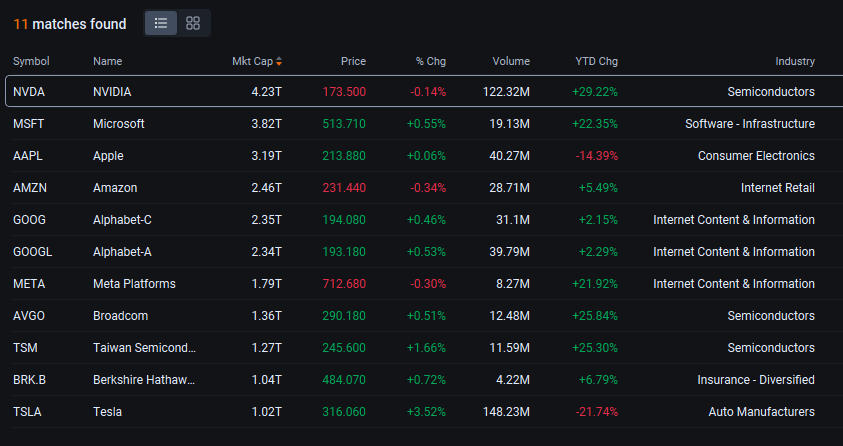Click Broadcom market cap 1.36T
843x446 pixels.
(x=267, y=316)
